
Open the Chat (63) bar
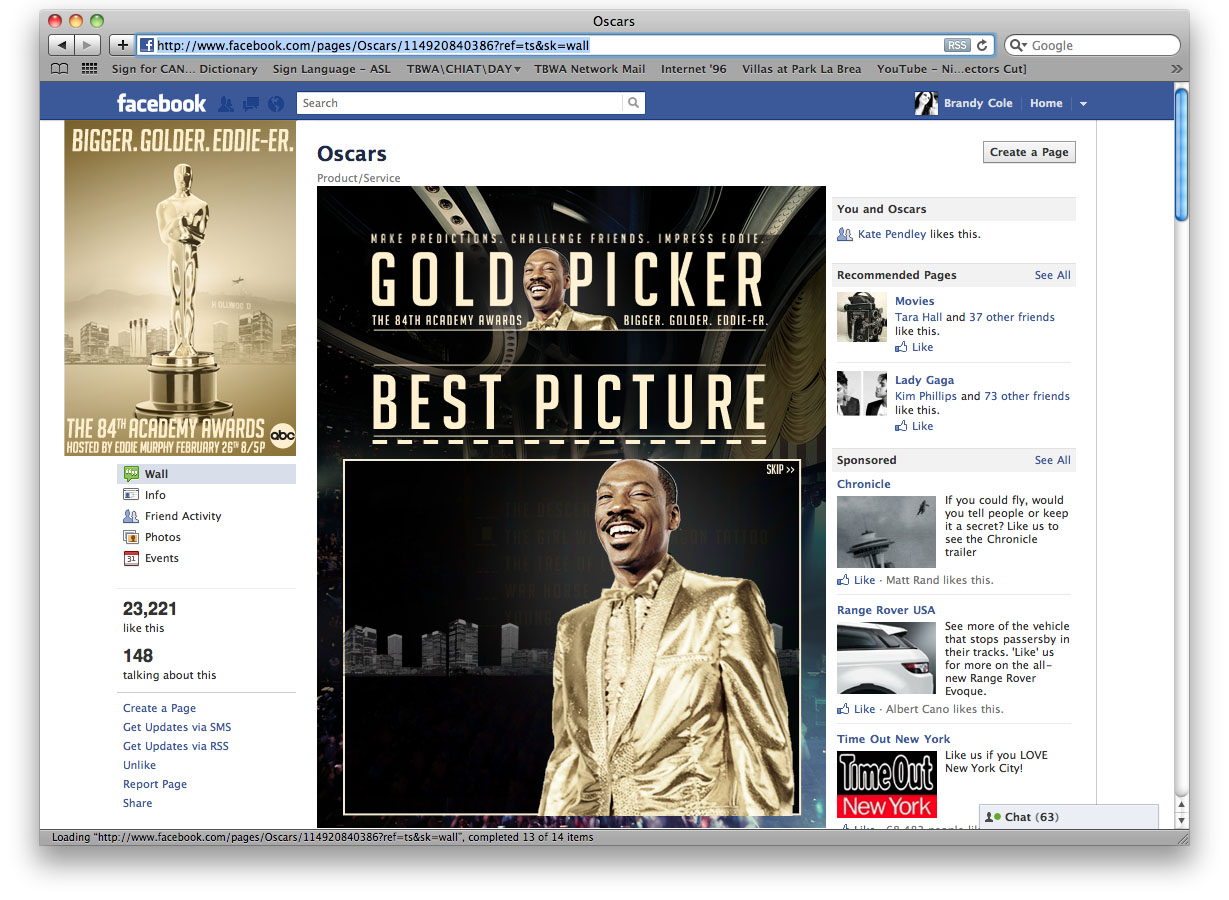tap(1068, 817)
